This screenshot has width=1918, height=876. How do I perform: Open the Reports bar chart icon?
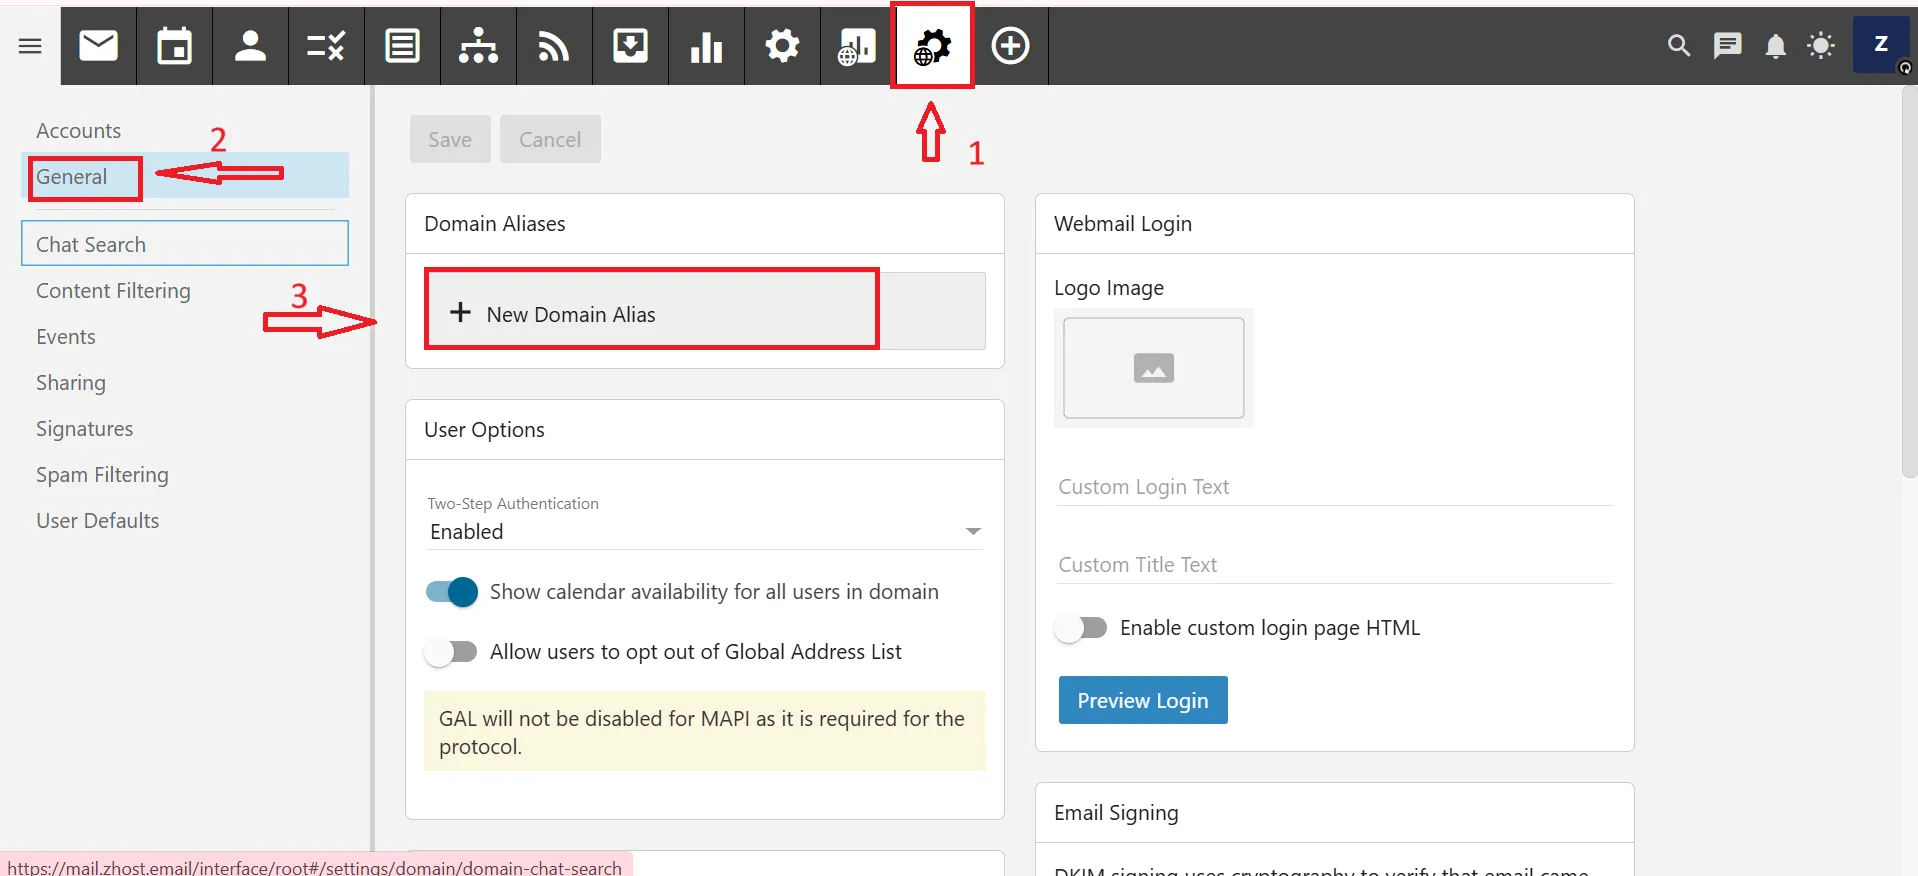706,46
